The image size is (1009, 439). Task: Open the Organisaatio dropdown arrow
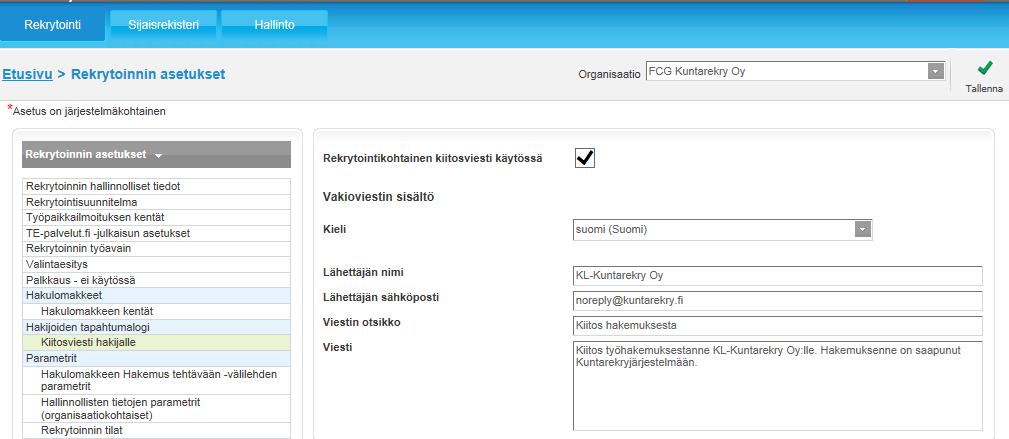click(936, 71)
